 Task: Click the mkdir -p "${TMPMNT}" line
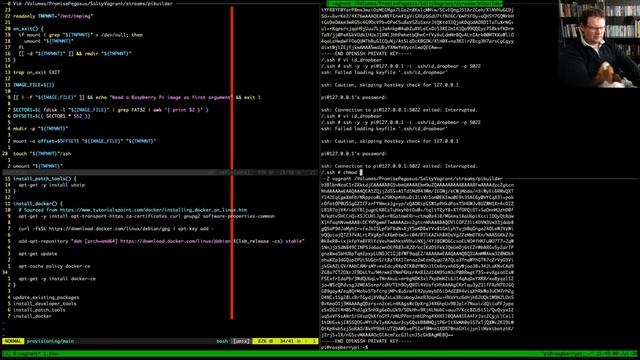(41, 129)
